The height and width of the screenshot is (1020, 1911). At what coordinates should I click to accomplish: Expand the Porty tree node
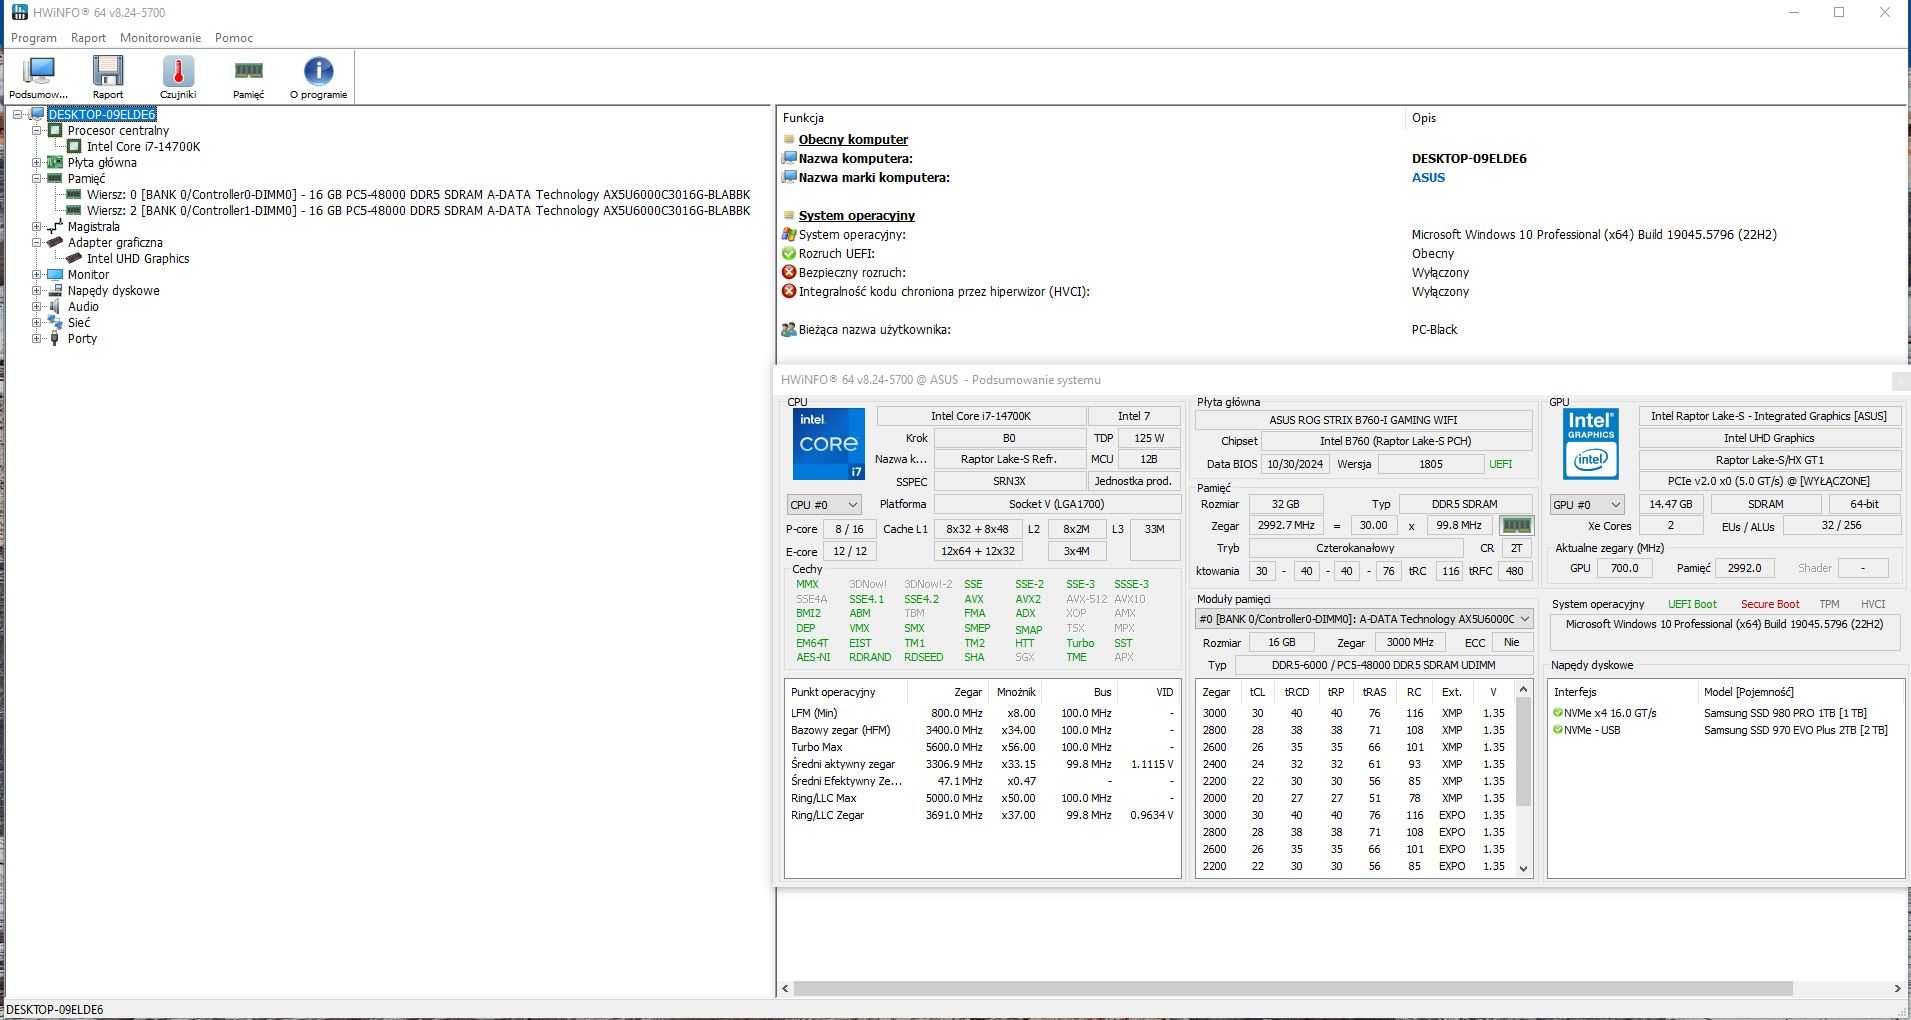pyautogui.click(x=37, y=339)
